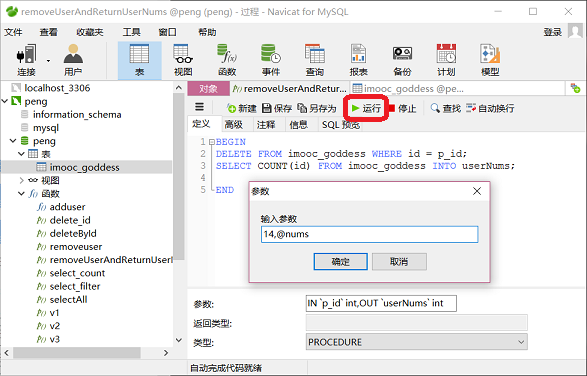Open Find (查找) in editor toolbar
Screen dimensions: 587x376
[x=445, y=109]
